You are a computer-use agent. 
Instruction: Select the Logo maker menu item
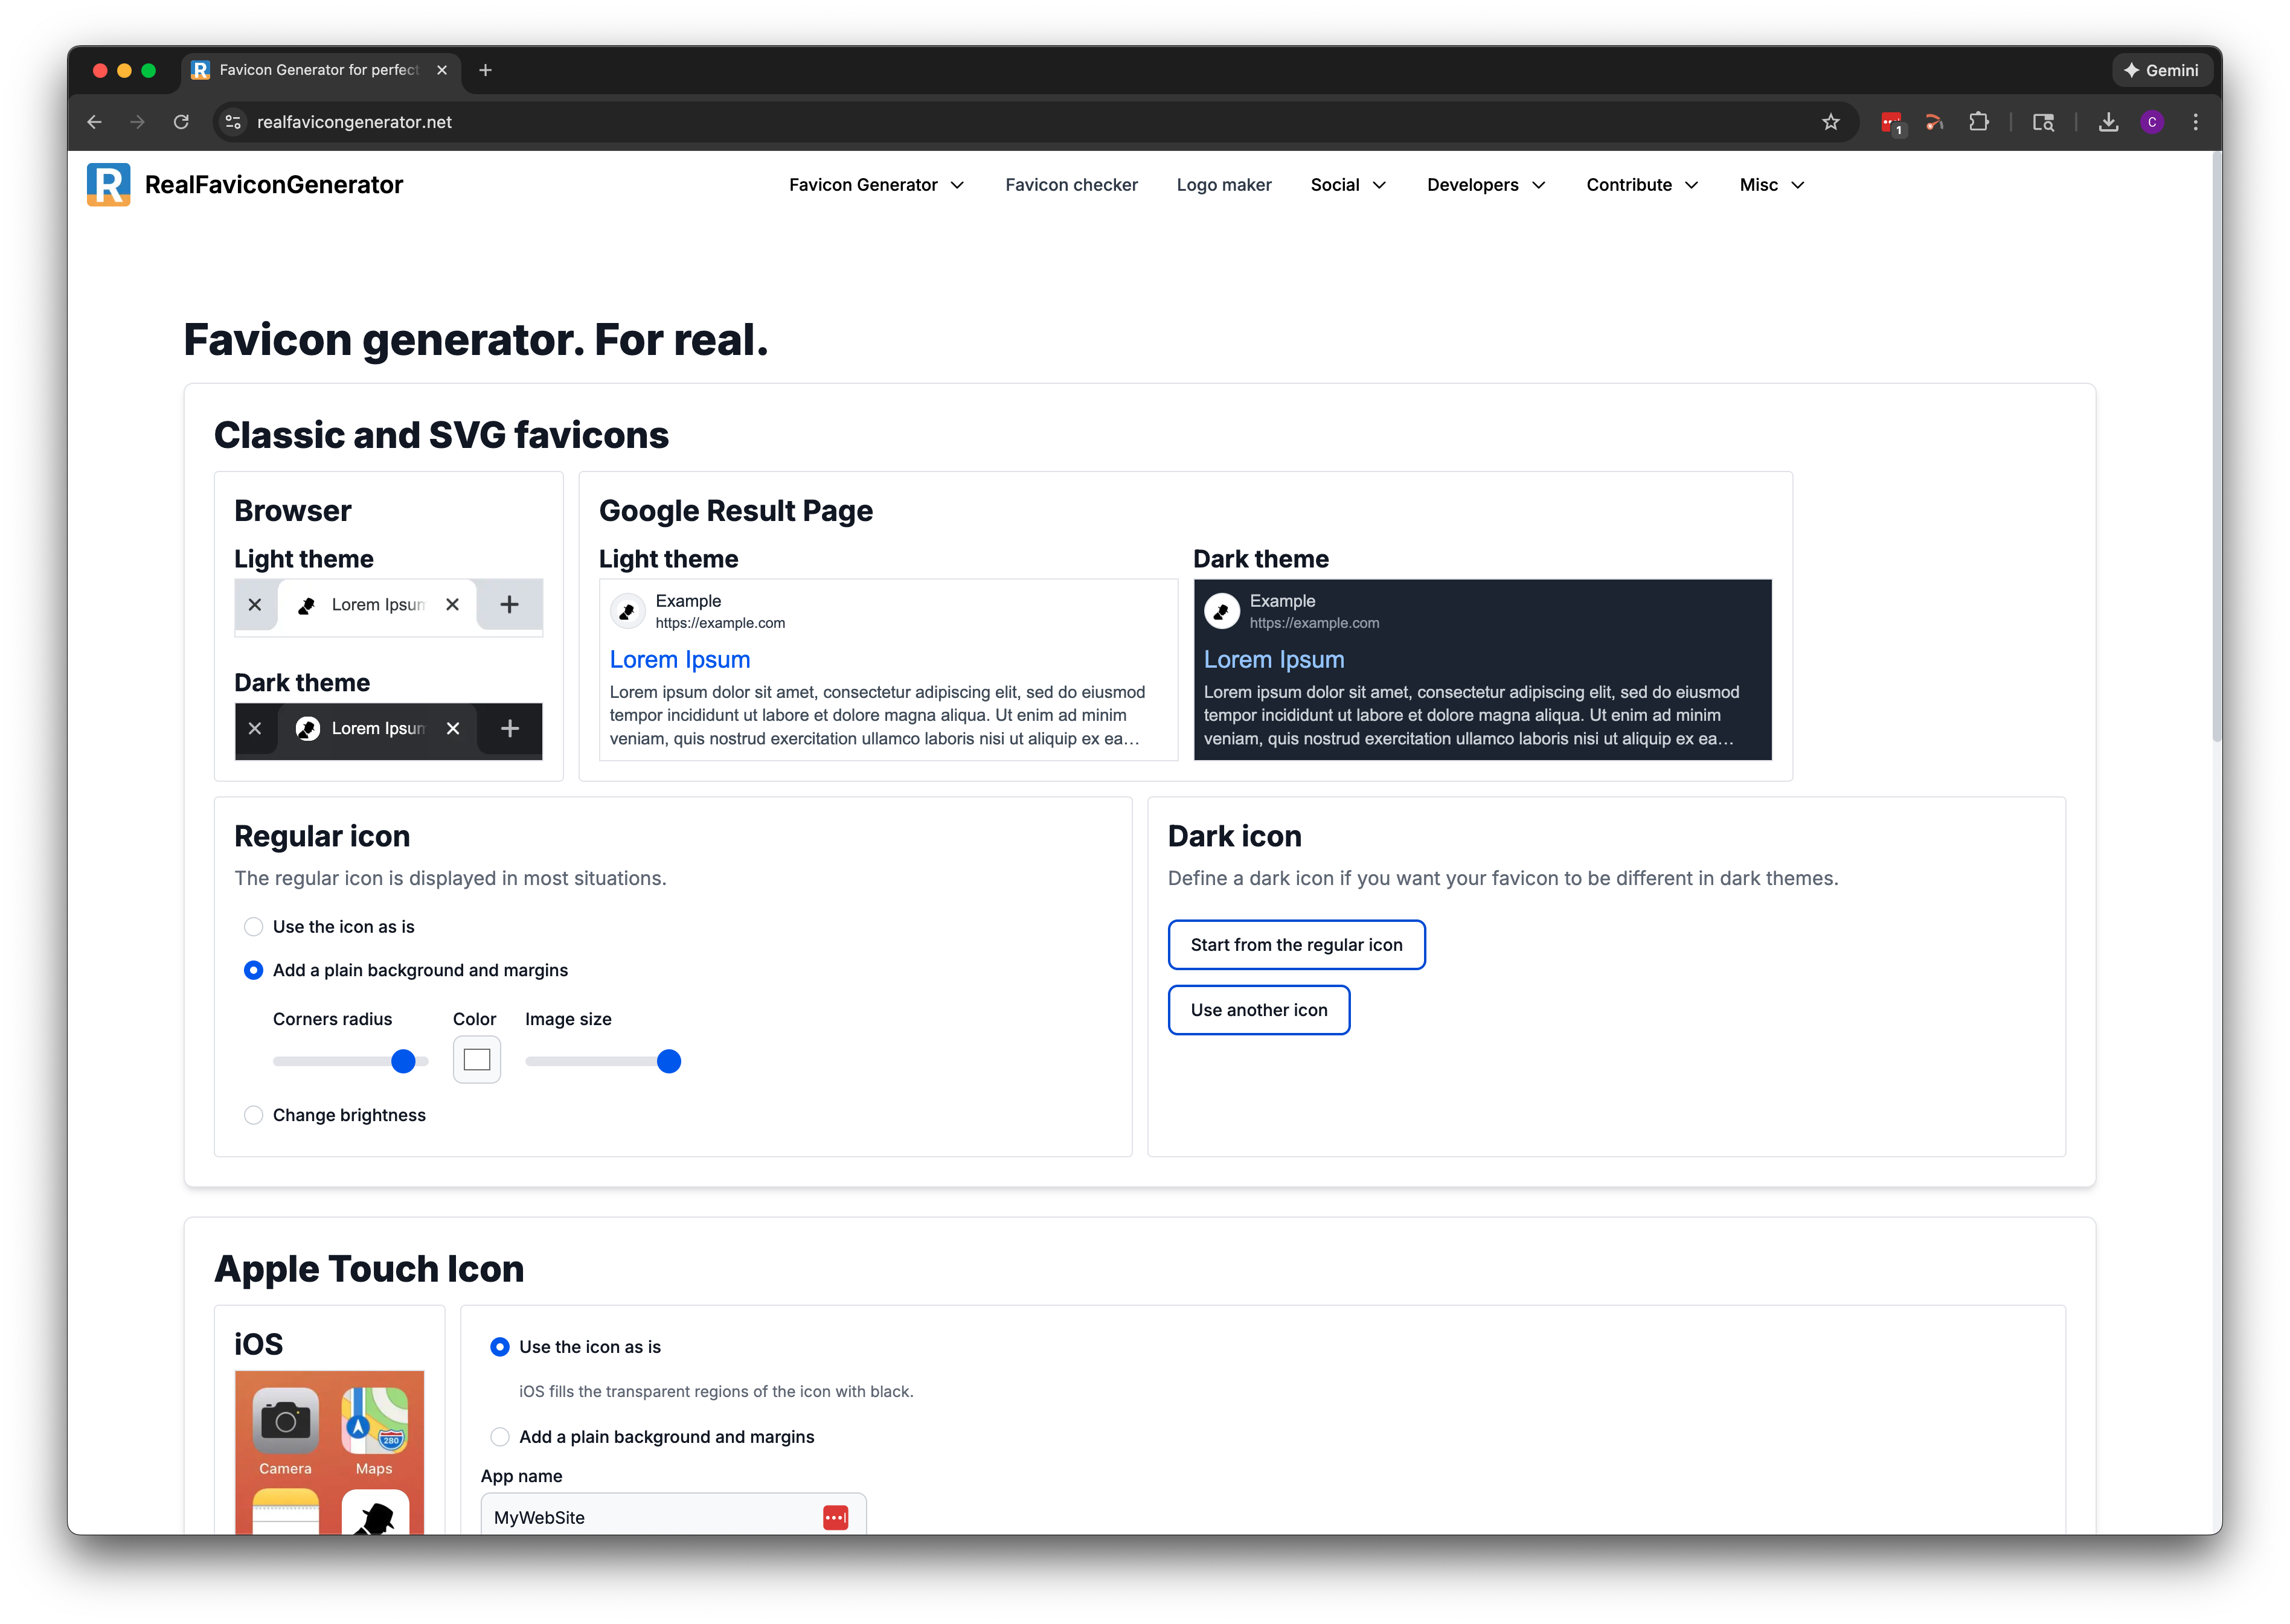[1224, 184]
